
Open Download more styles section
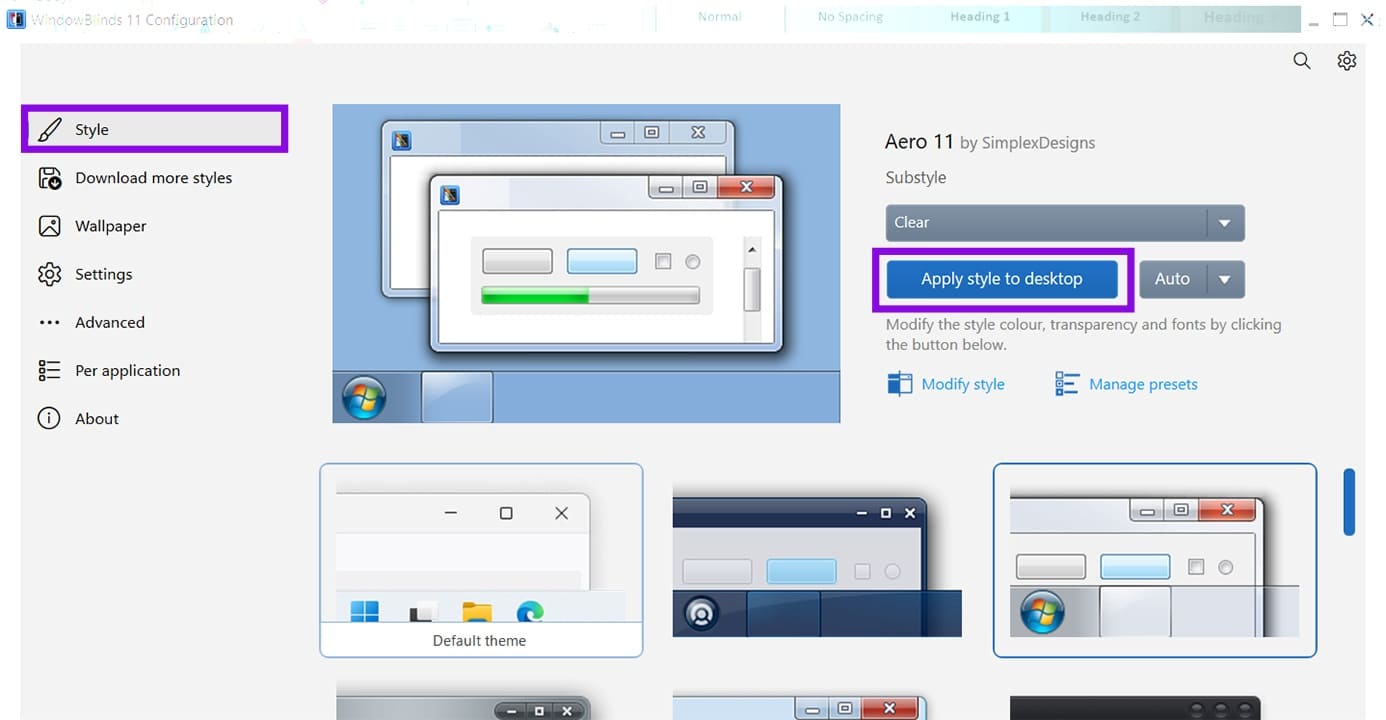153,178
